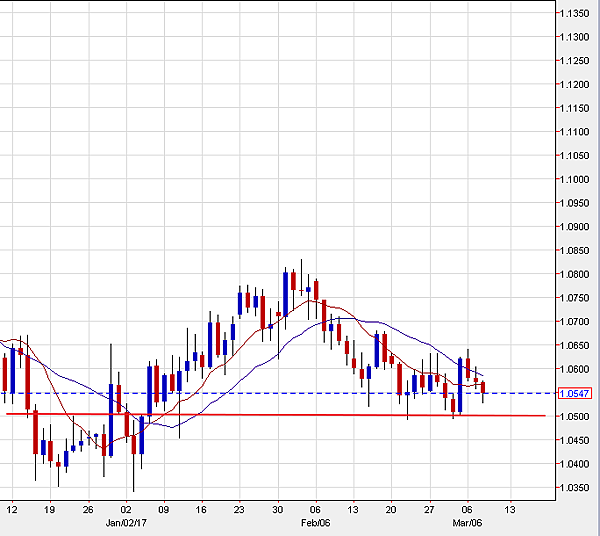Click the 1.0950 price axis label

click(x=575, y=203)
